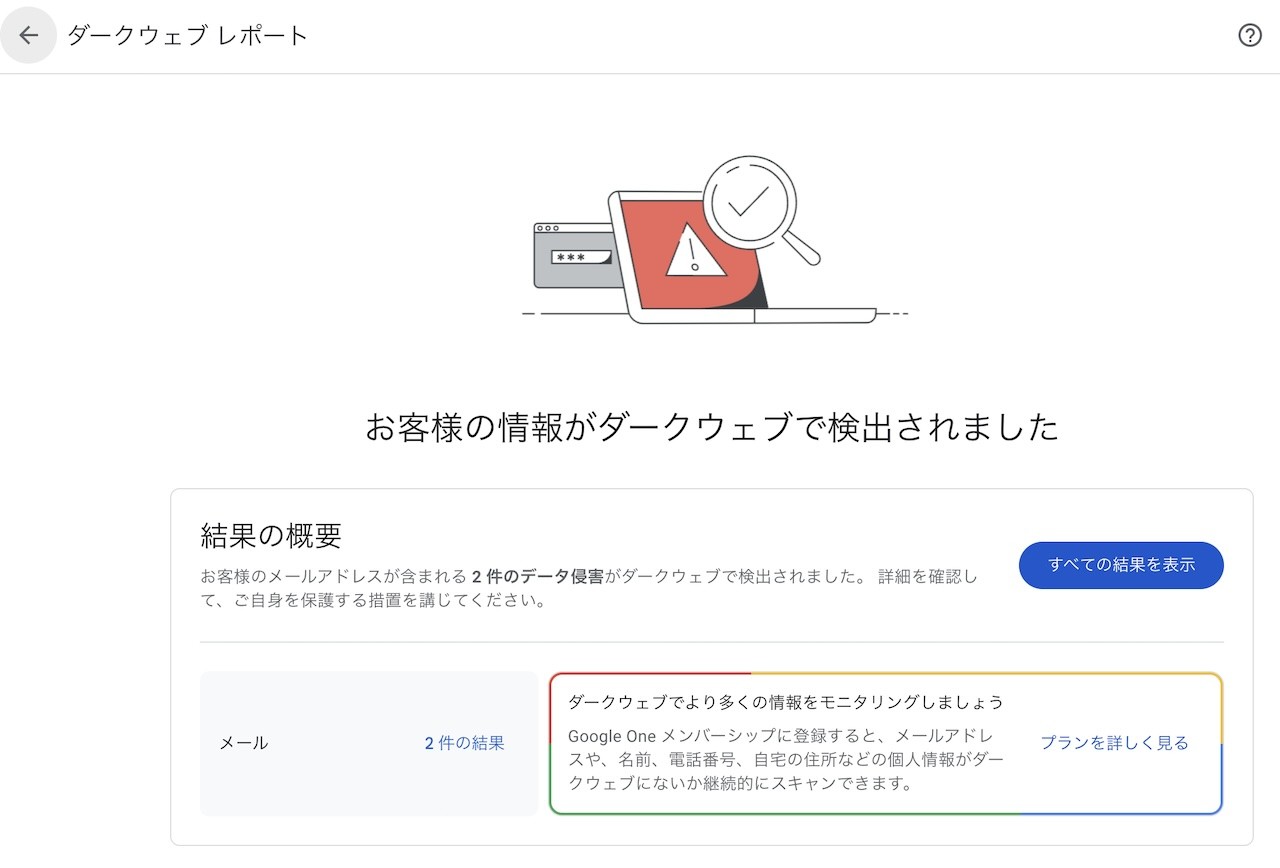
Task: Click お客様の情報がダークウェブで検出されました headline
Action: tap(711, 428)
